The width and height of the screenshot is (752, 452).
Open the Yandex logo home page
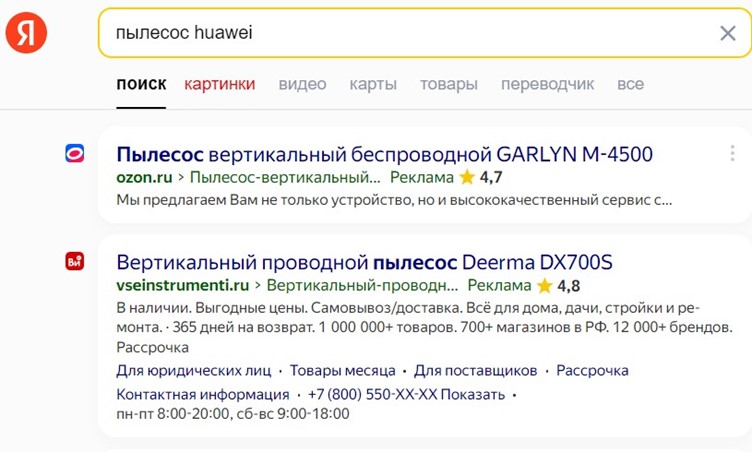[26, 33]
